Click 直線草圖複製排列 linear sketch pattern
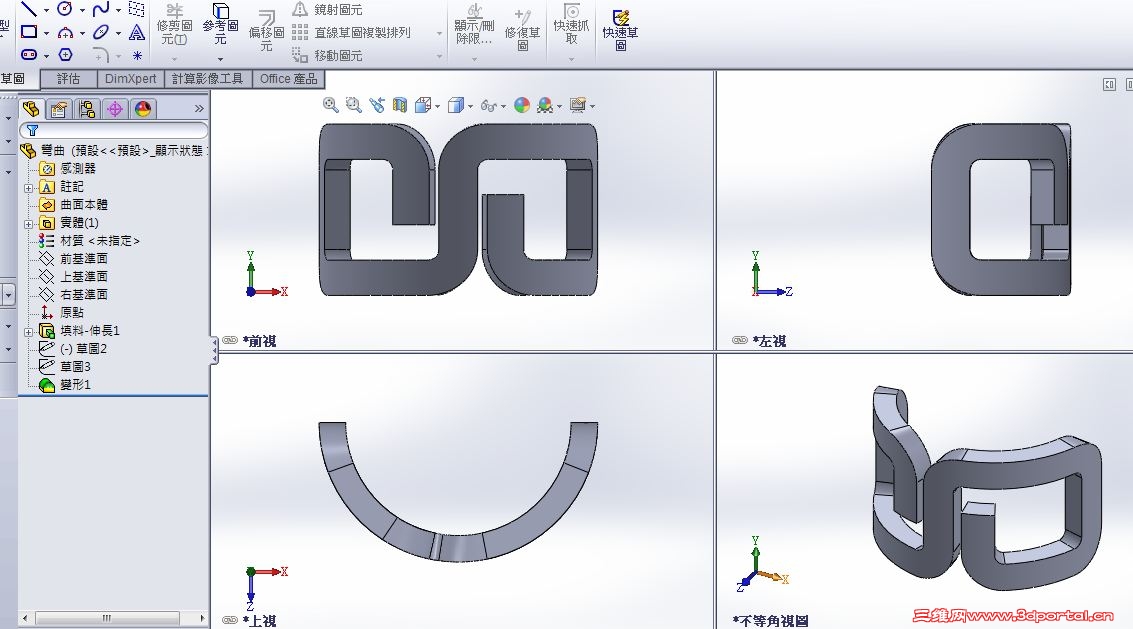 [x=351, y=33]
